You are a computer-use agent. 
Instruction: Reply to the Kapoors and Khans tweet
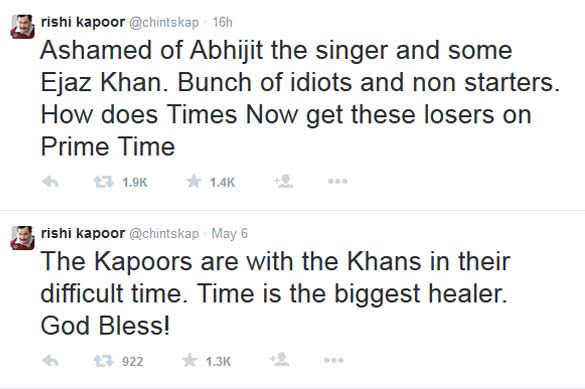click(50, 361)
